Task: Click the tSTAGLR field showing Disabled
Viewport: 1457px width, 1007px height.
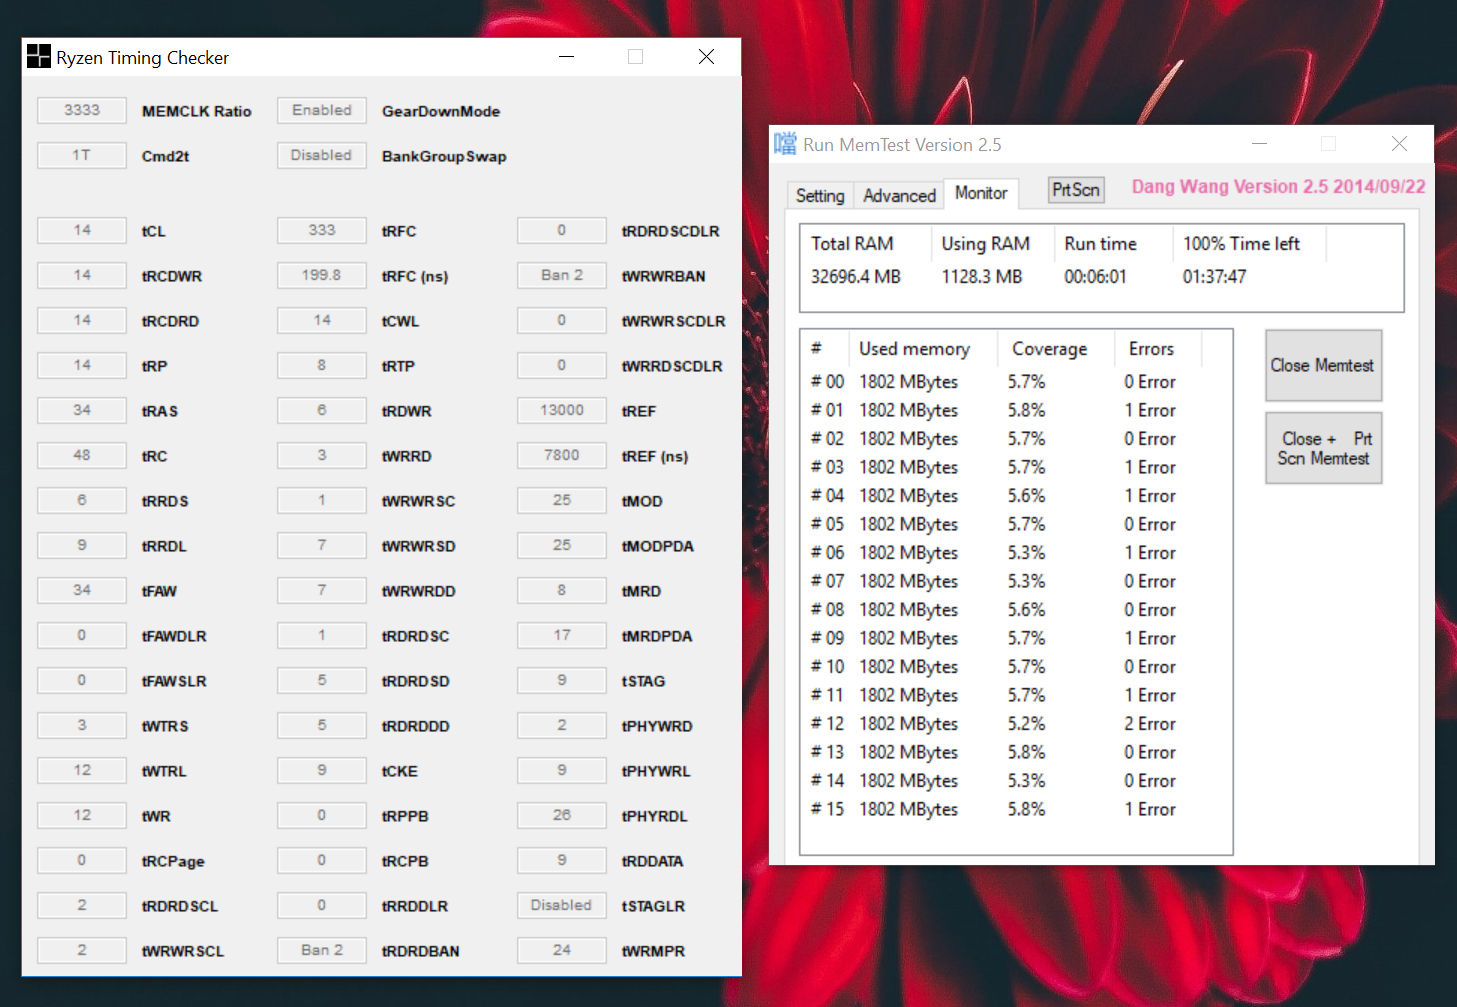Action: click(x=562, y=905)
